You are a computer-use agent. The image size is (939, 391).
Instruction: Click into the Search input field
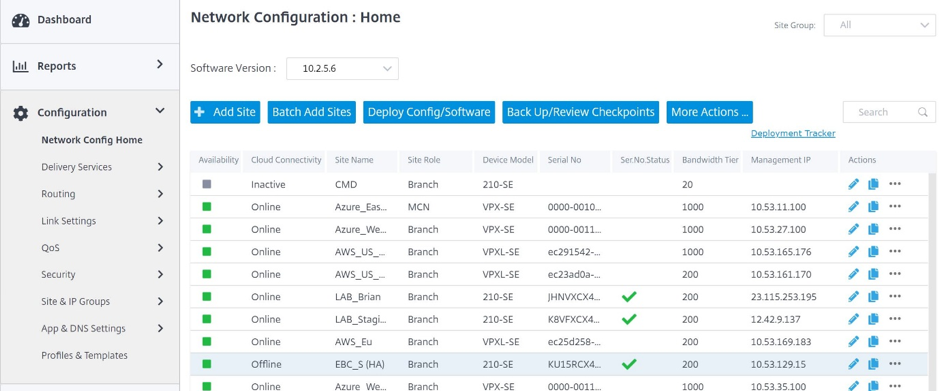pyautogui.click(x=889, y=112)
